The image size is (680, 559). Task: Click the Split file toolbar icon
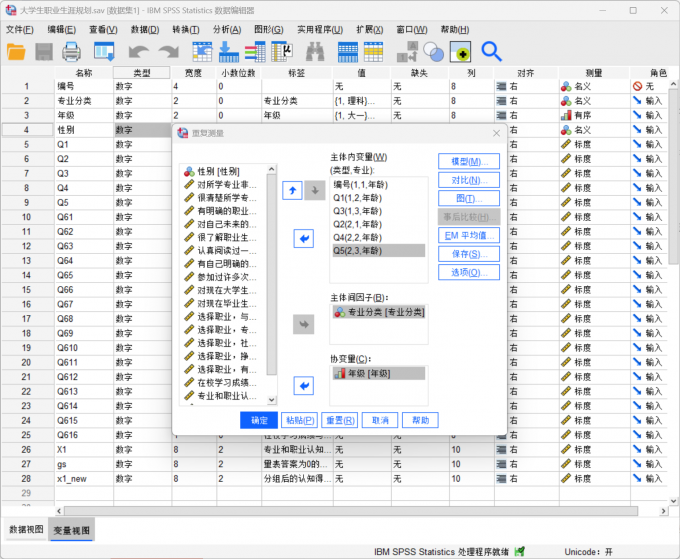407,52
